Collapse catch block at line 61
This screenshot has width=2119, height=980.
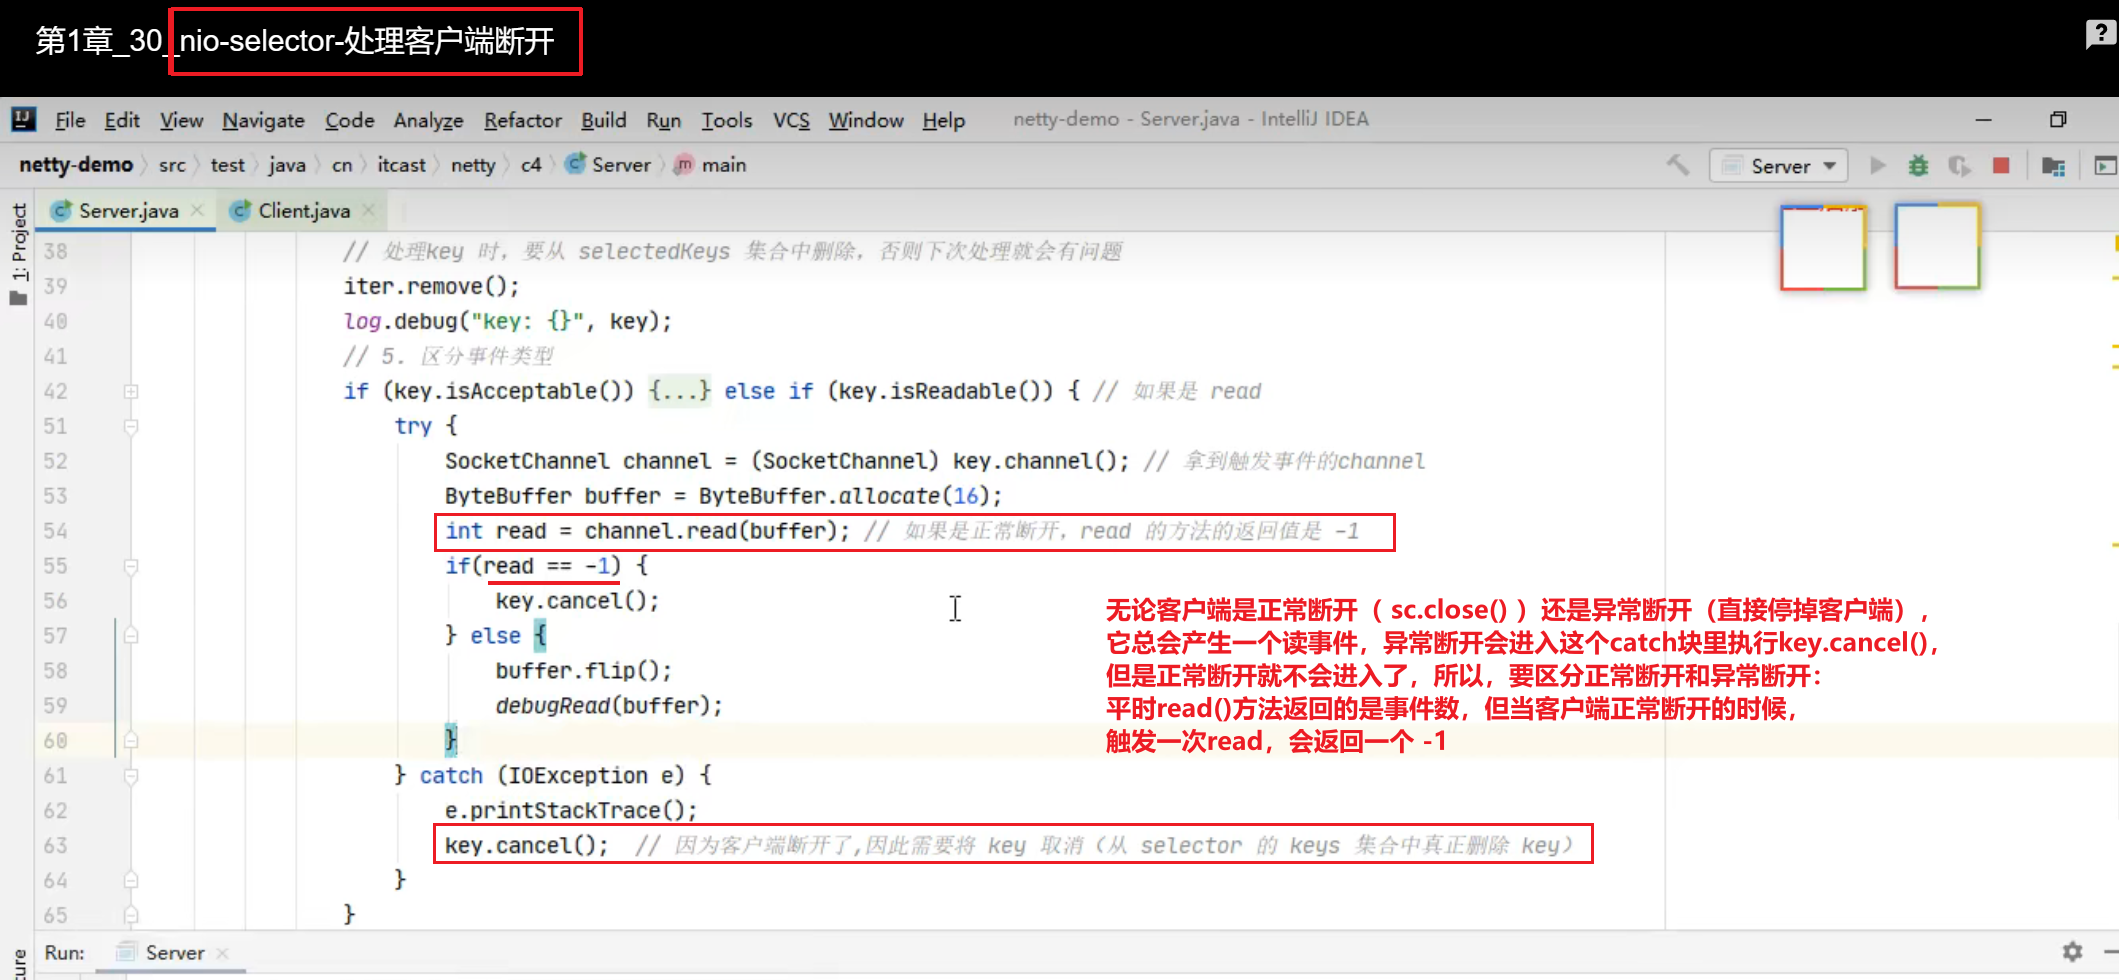(x=131, y=776)
